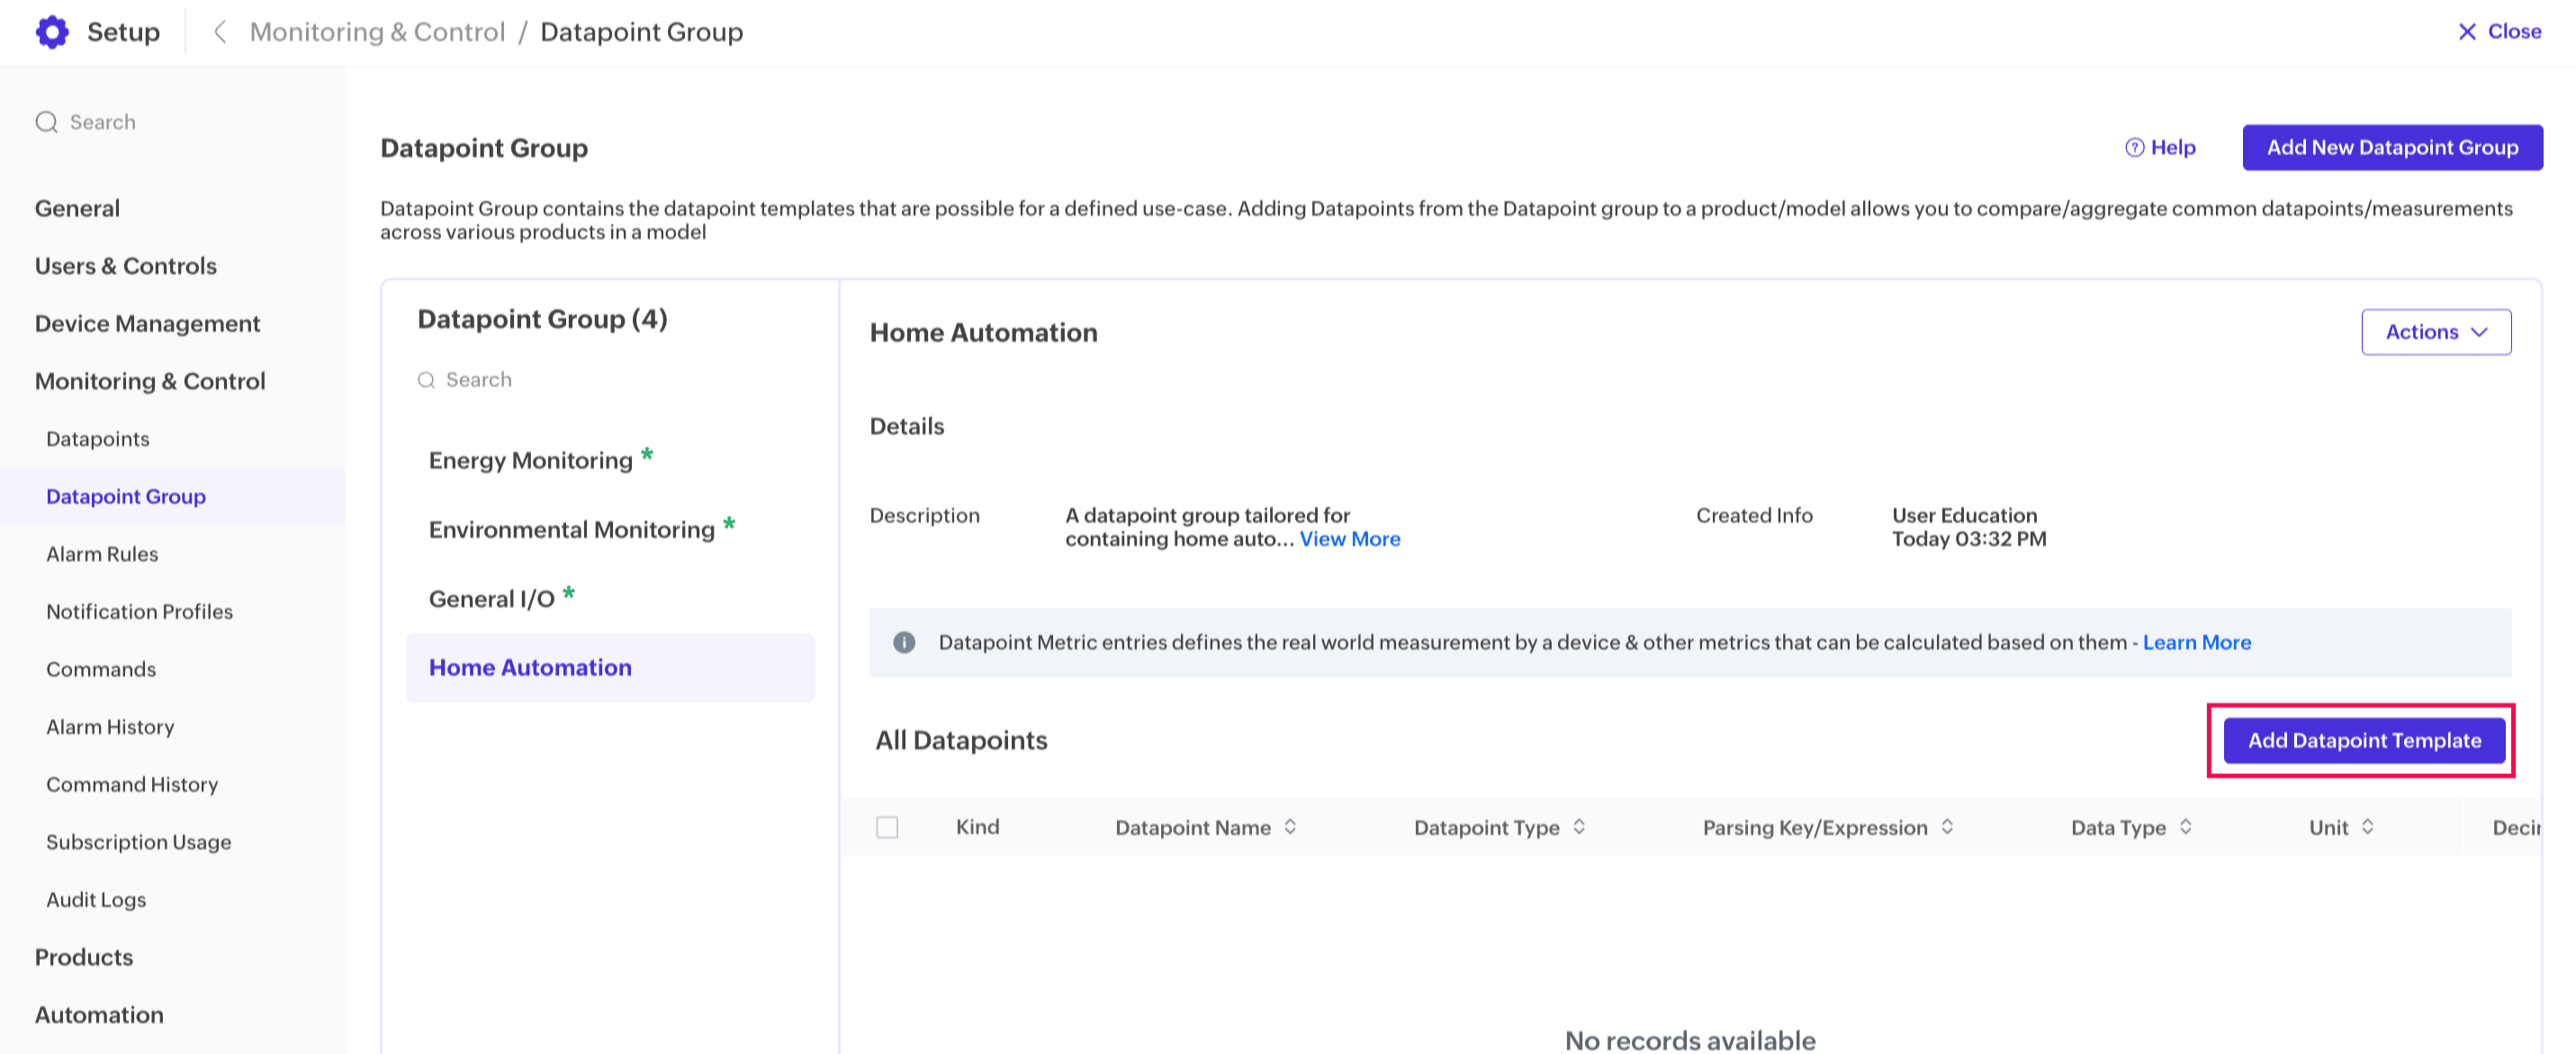This screenshot has height=1054, width=2576.
Task: Tick the select-all datapoints checkbox
Action: pyautogui.click(x=887, y=827)
